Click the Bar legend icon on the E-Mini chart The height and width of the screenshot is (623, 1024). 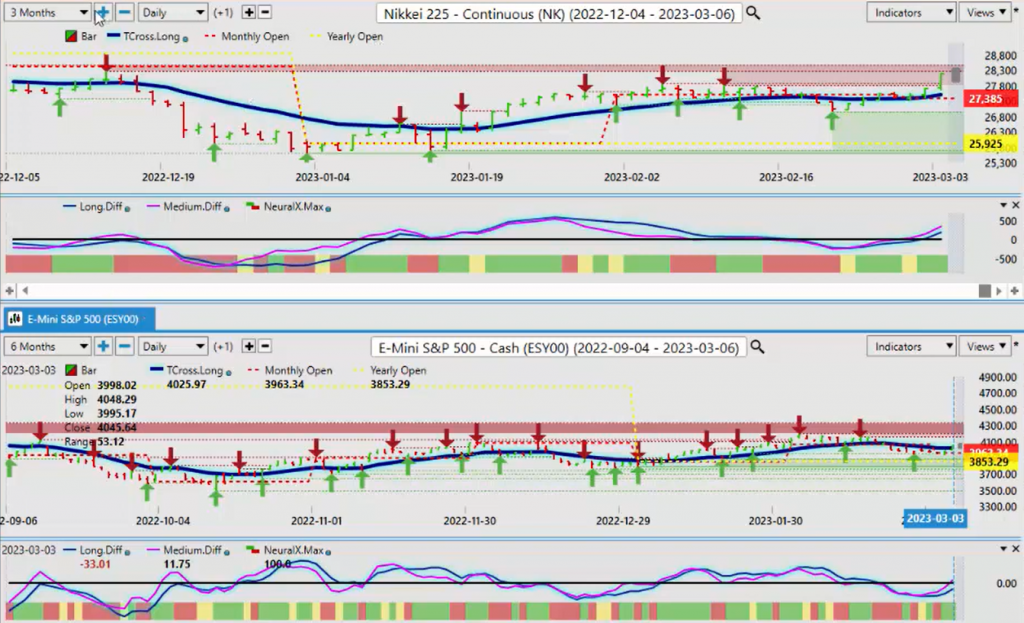coord(71,370)
